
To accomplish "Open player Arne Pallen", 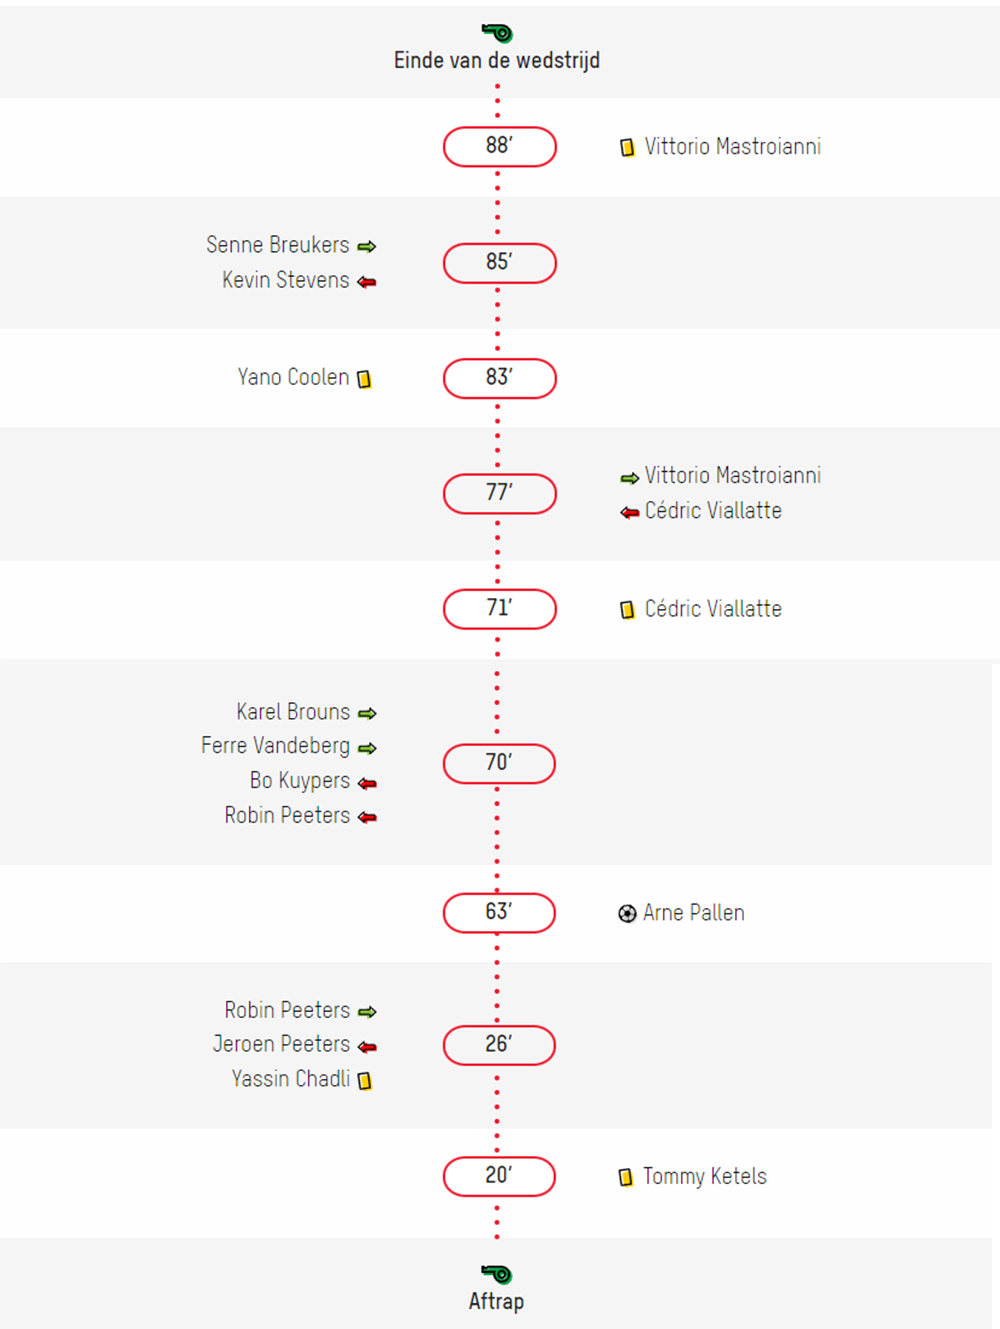I will click(694, 913).
